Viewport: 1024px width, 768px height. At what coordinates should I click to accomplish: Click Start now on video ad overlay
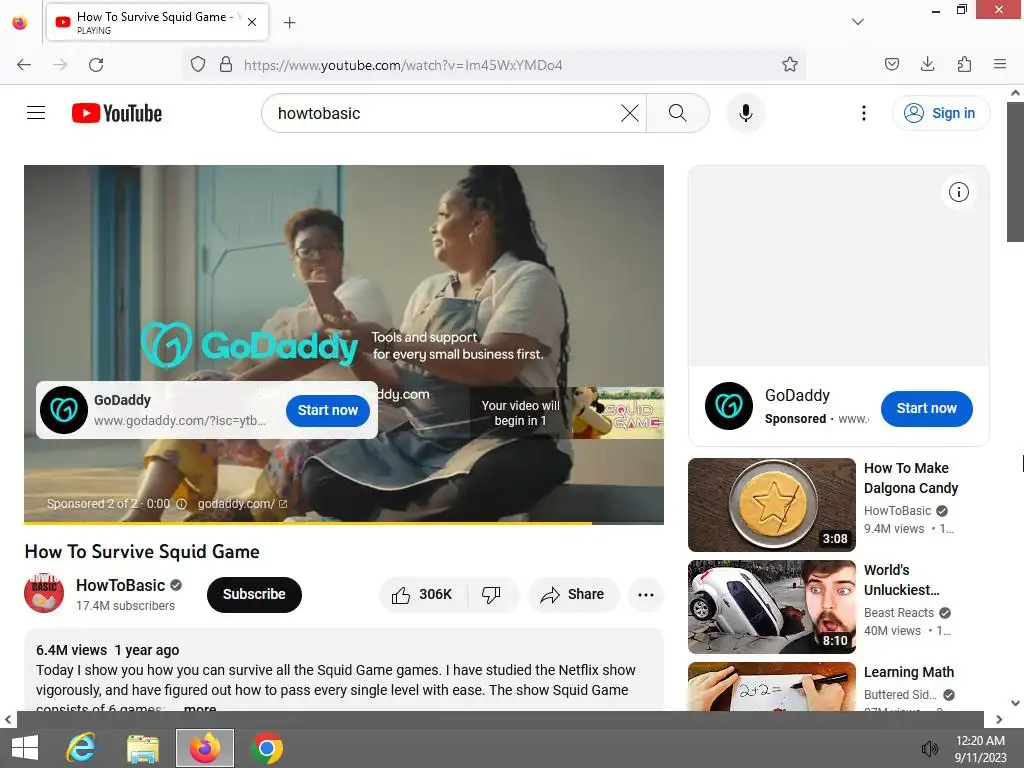tap(328, 410)
